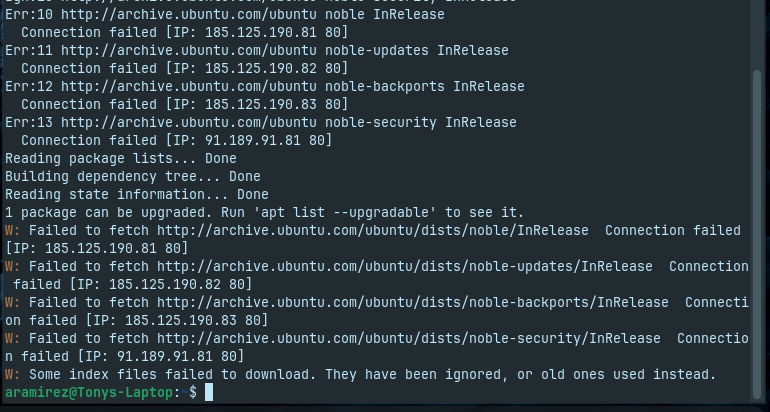Open the dists/noble-security/InRelease warning URL
This screenshot has width=770, height=412.
[409, 338]
